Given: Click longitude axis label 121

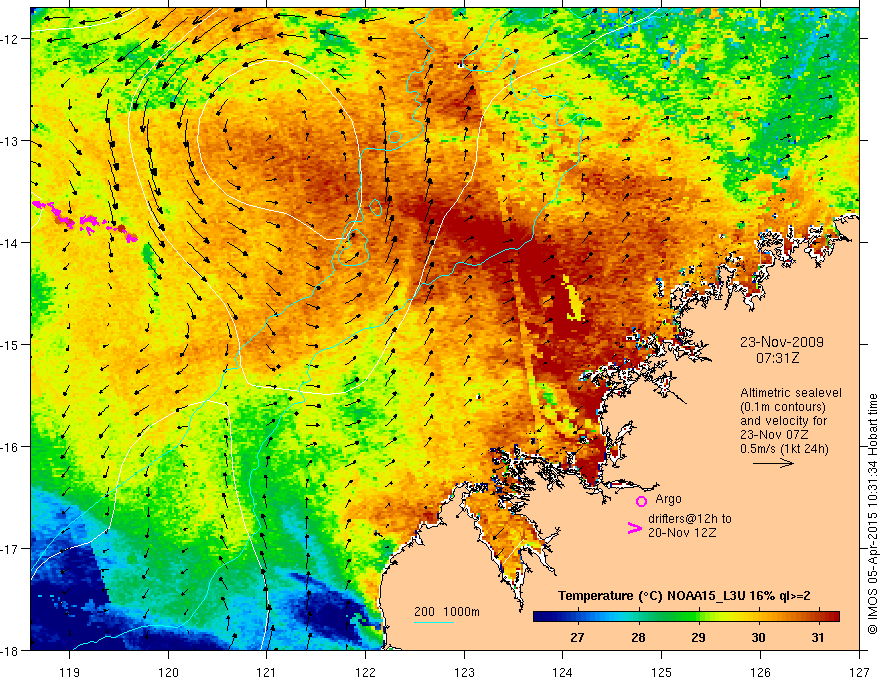Looking at the screenshot, I should coord(267,672).
